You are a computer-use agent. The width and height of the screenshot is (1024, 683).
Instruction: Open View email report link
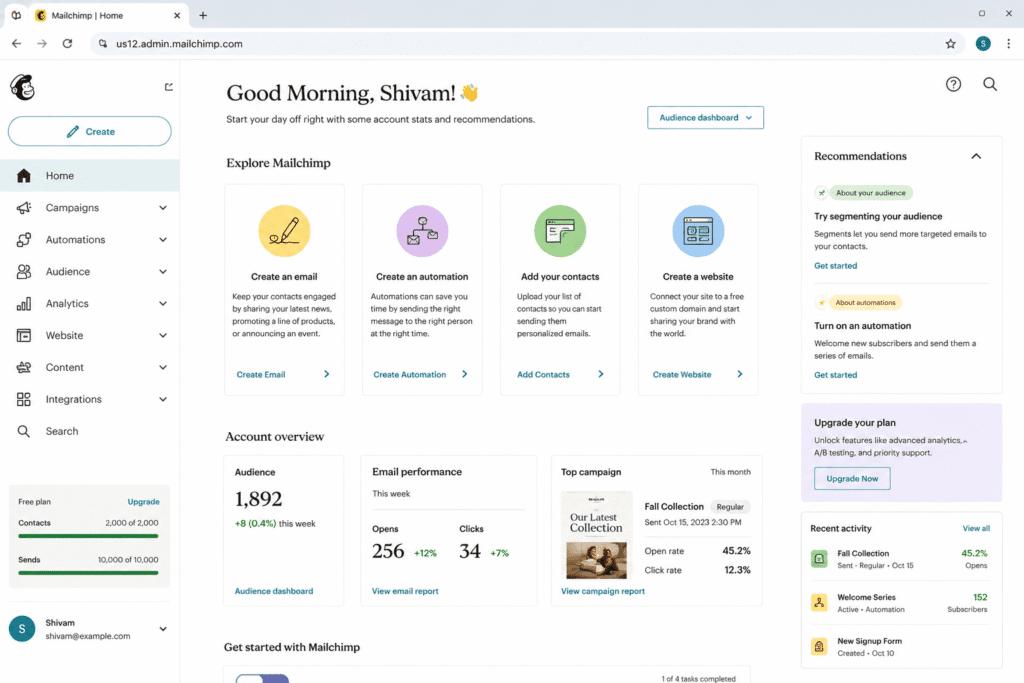click(405, 591)
